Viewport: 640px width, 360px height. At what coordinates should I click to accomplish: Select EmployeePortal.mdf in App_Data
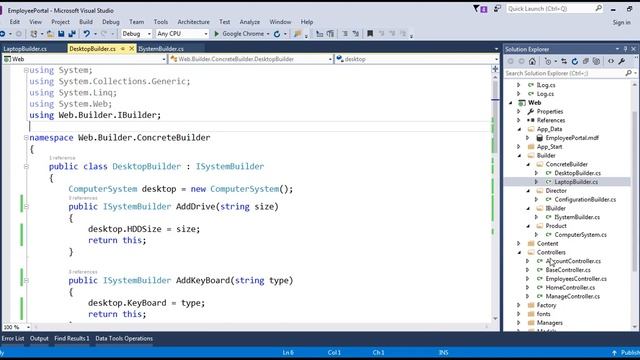pos(572,138)
